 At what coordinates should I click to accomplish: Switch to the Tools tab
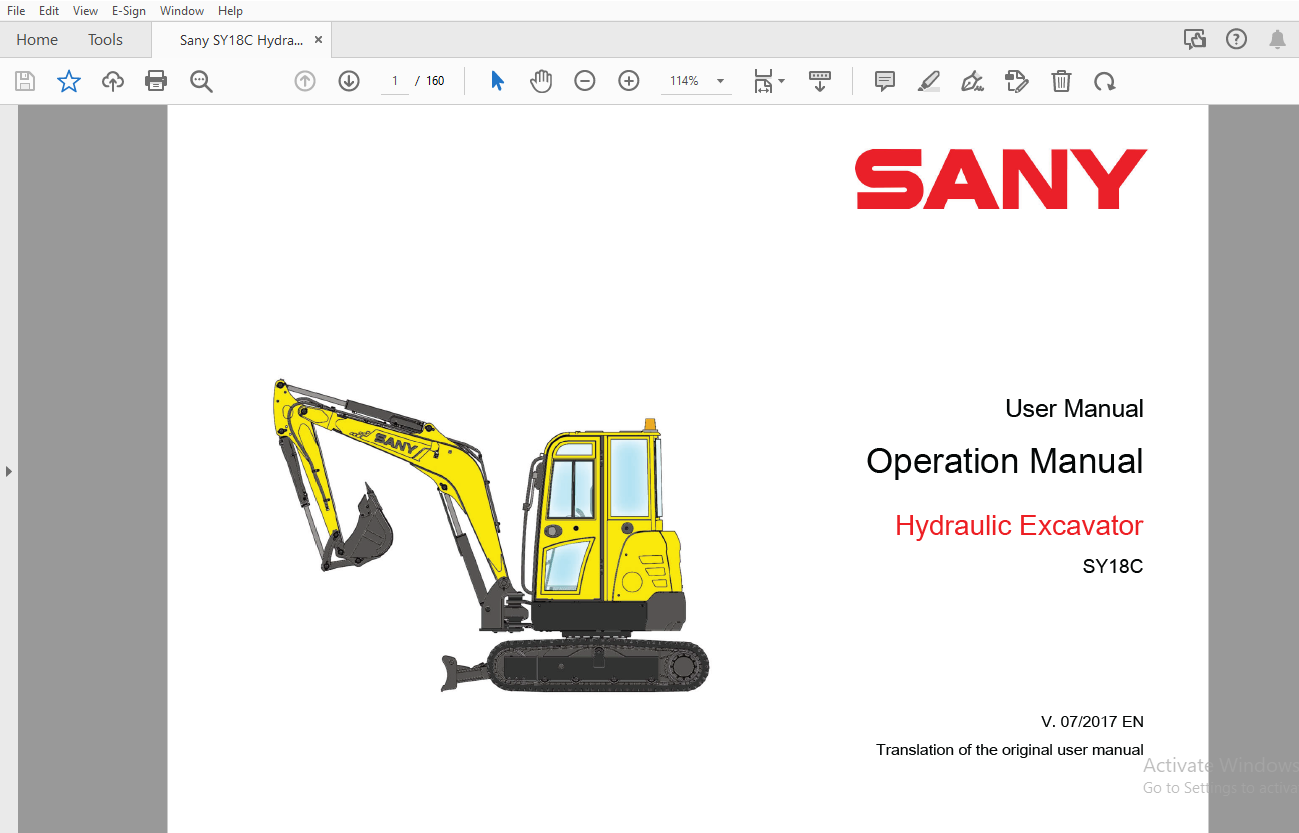click(x=105, y=40)
